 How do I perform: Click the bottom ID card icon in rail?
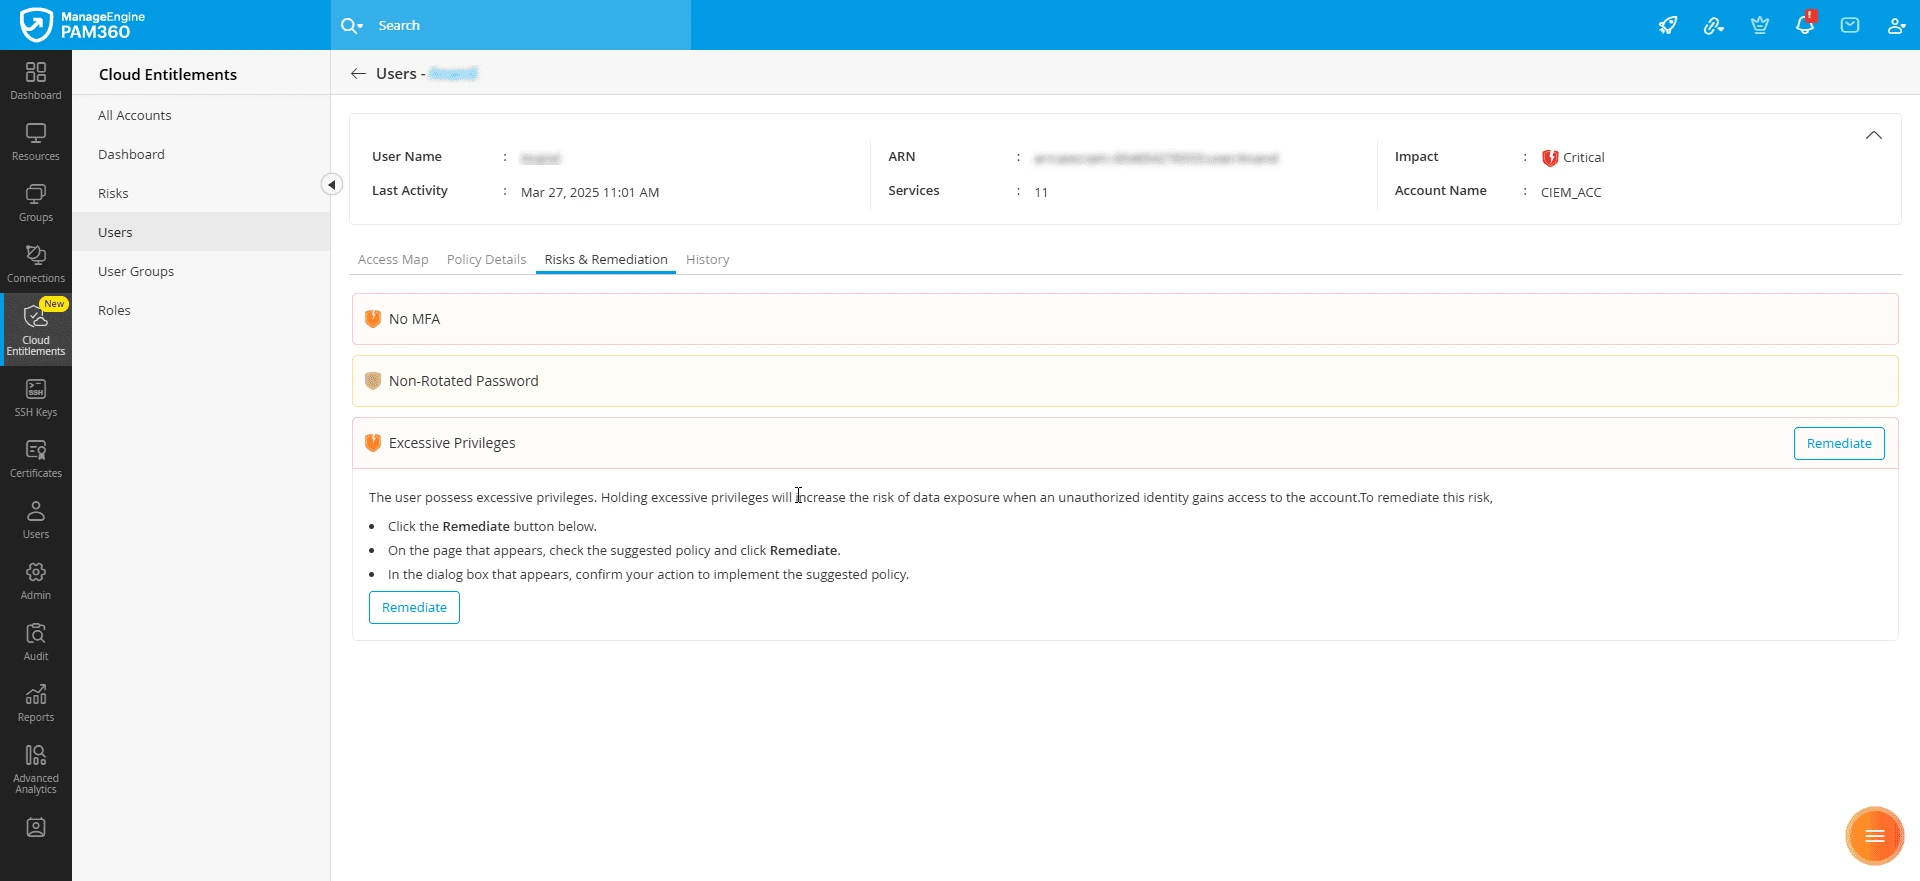36,828
